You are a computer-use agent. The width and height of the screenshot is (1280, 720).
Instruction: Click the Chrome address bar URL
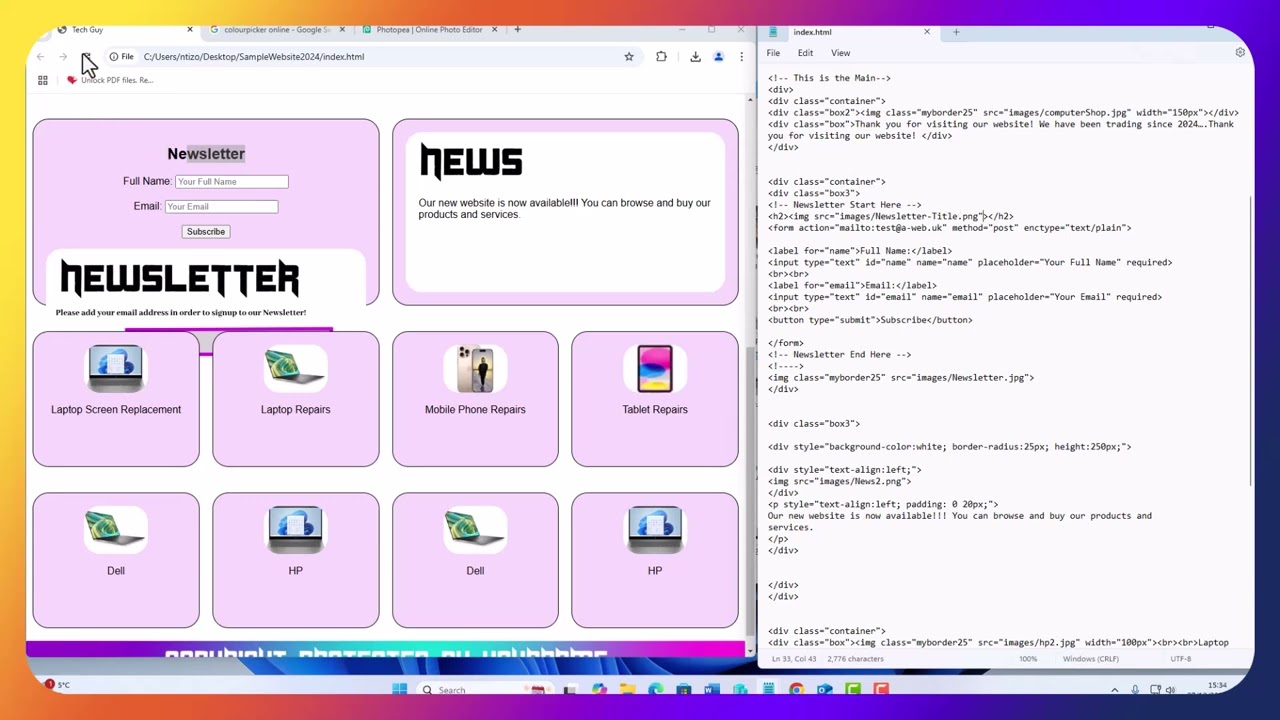pyautogui.click(x=254, y=57)
